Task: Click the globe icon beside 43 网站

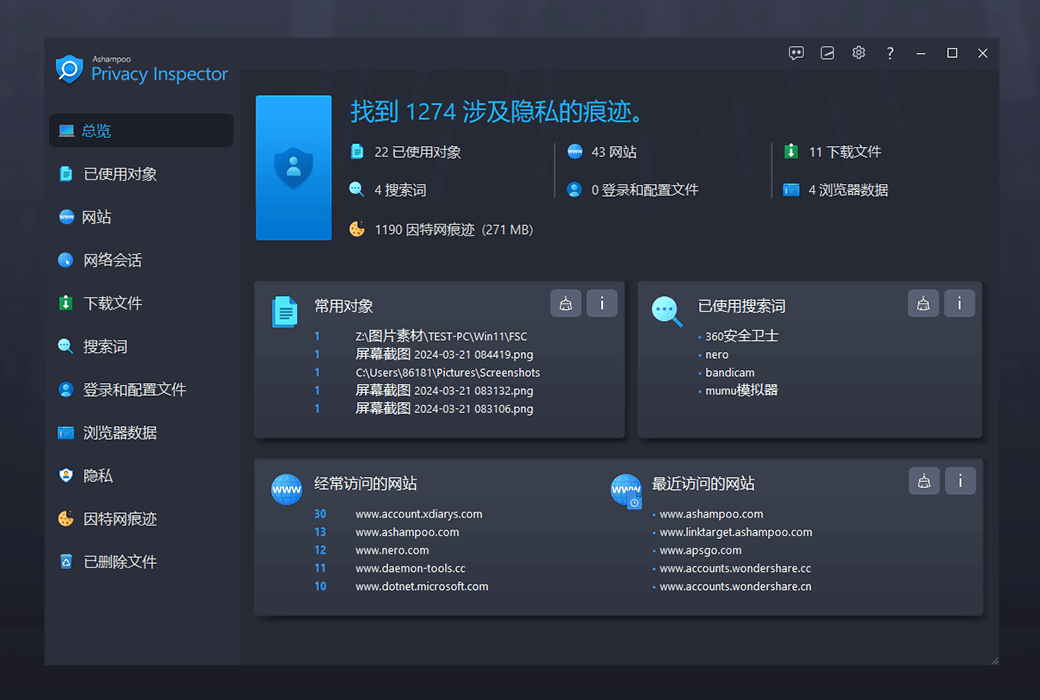Action: 575,152
